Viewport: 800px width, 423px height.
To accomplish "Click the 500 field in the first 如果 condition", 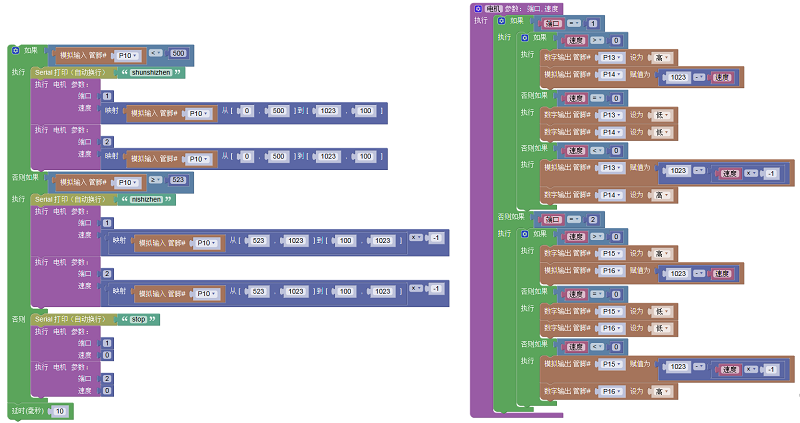I will [x=178, y=54].
